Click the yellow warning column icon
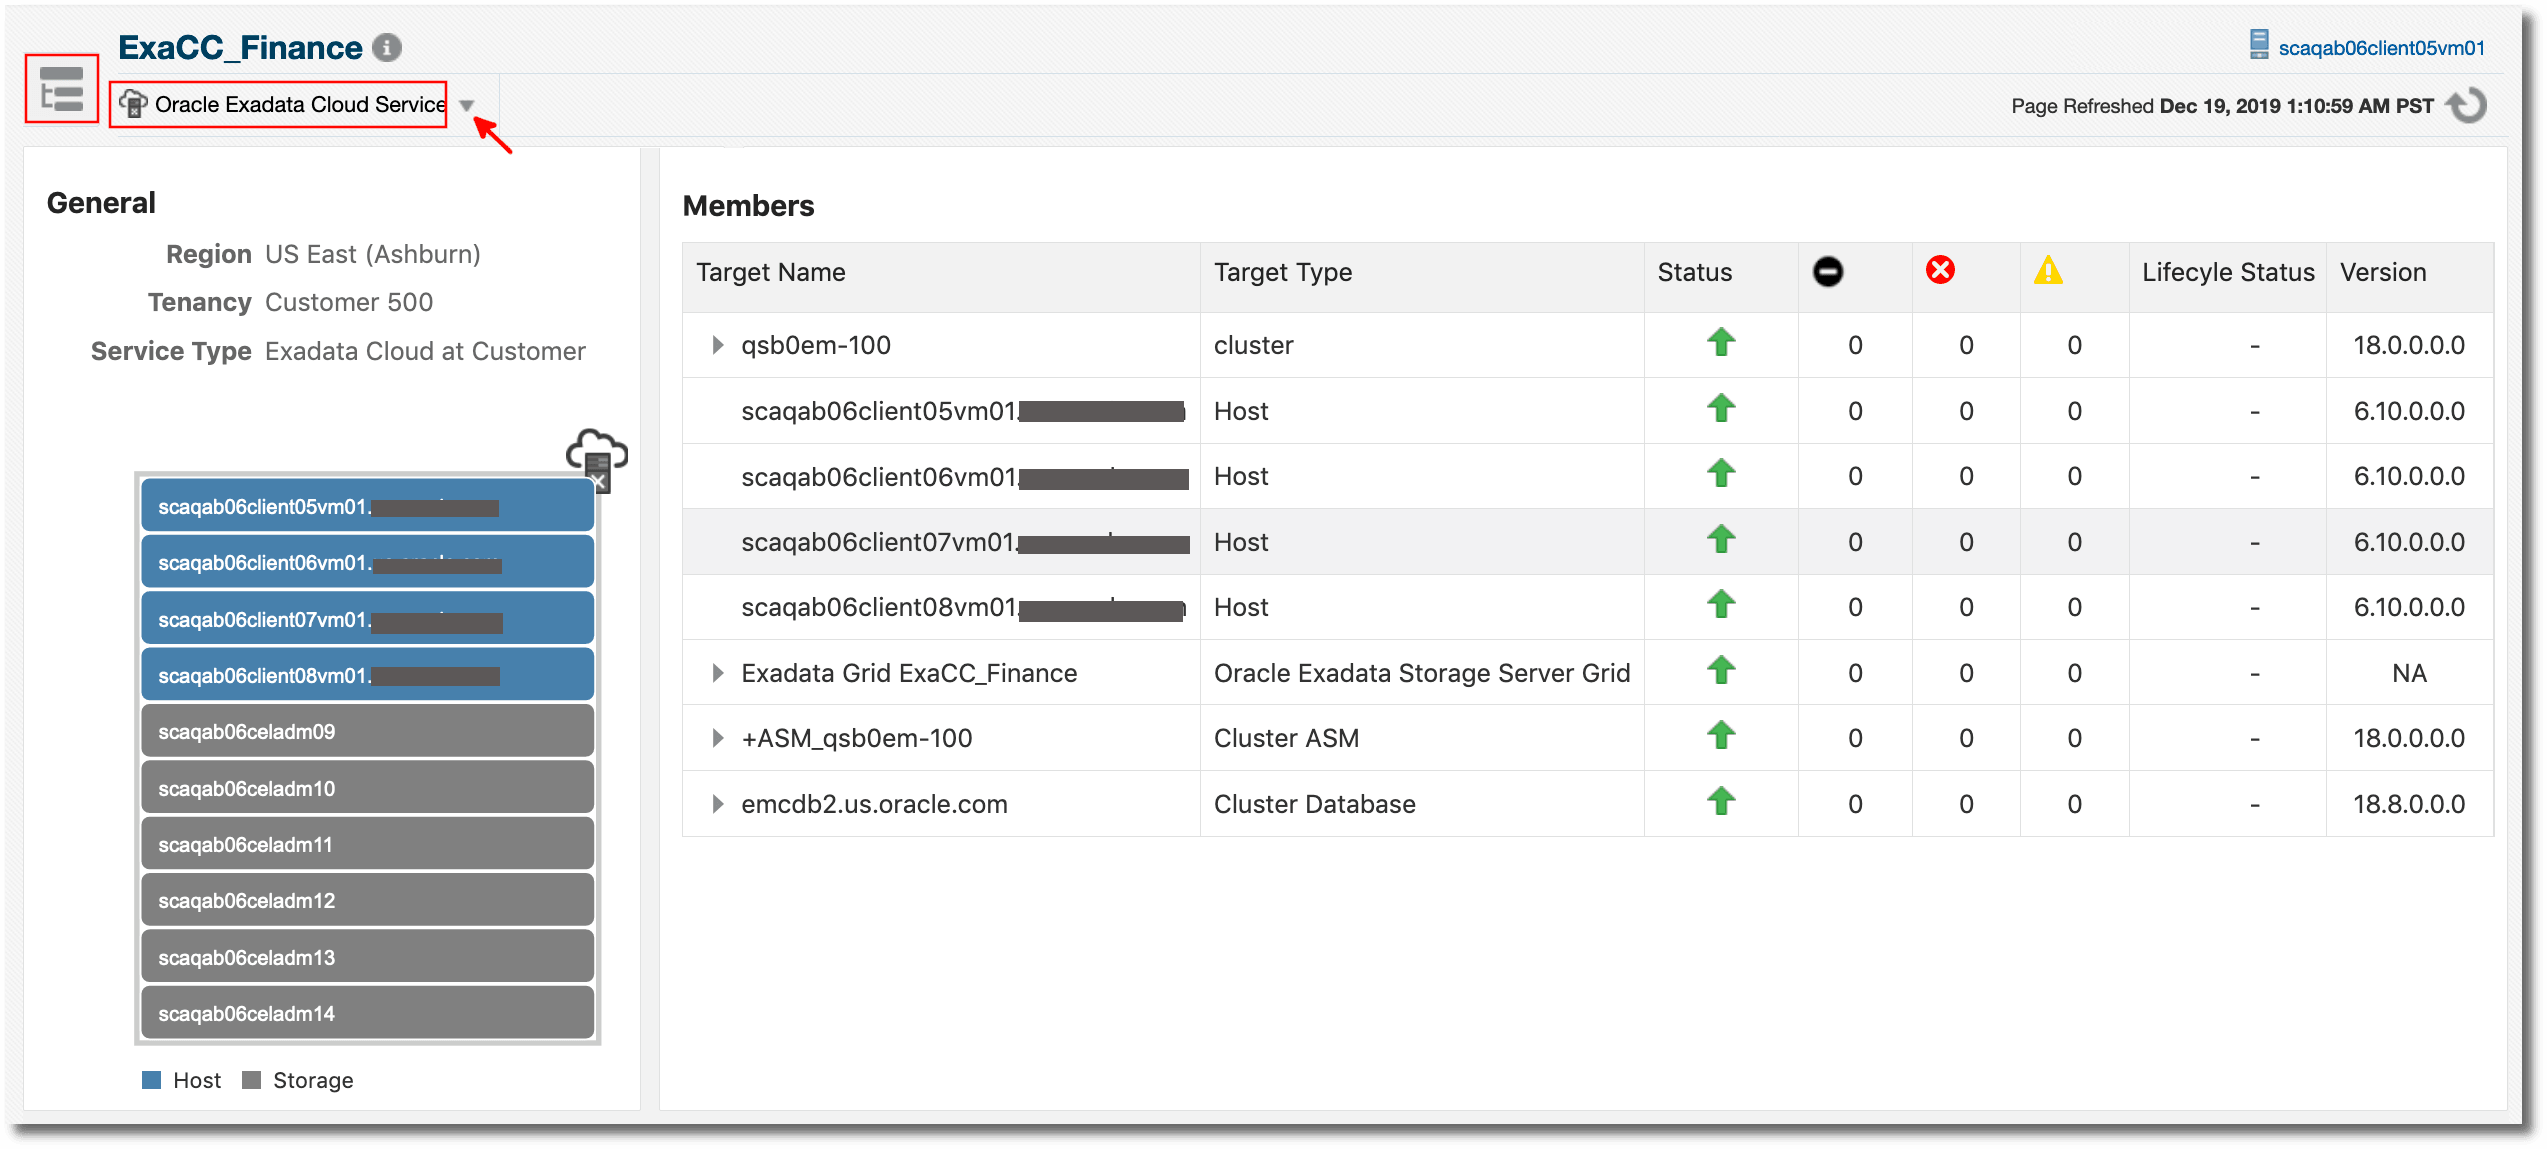 pyautogui.click(x=2047, y=269)
